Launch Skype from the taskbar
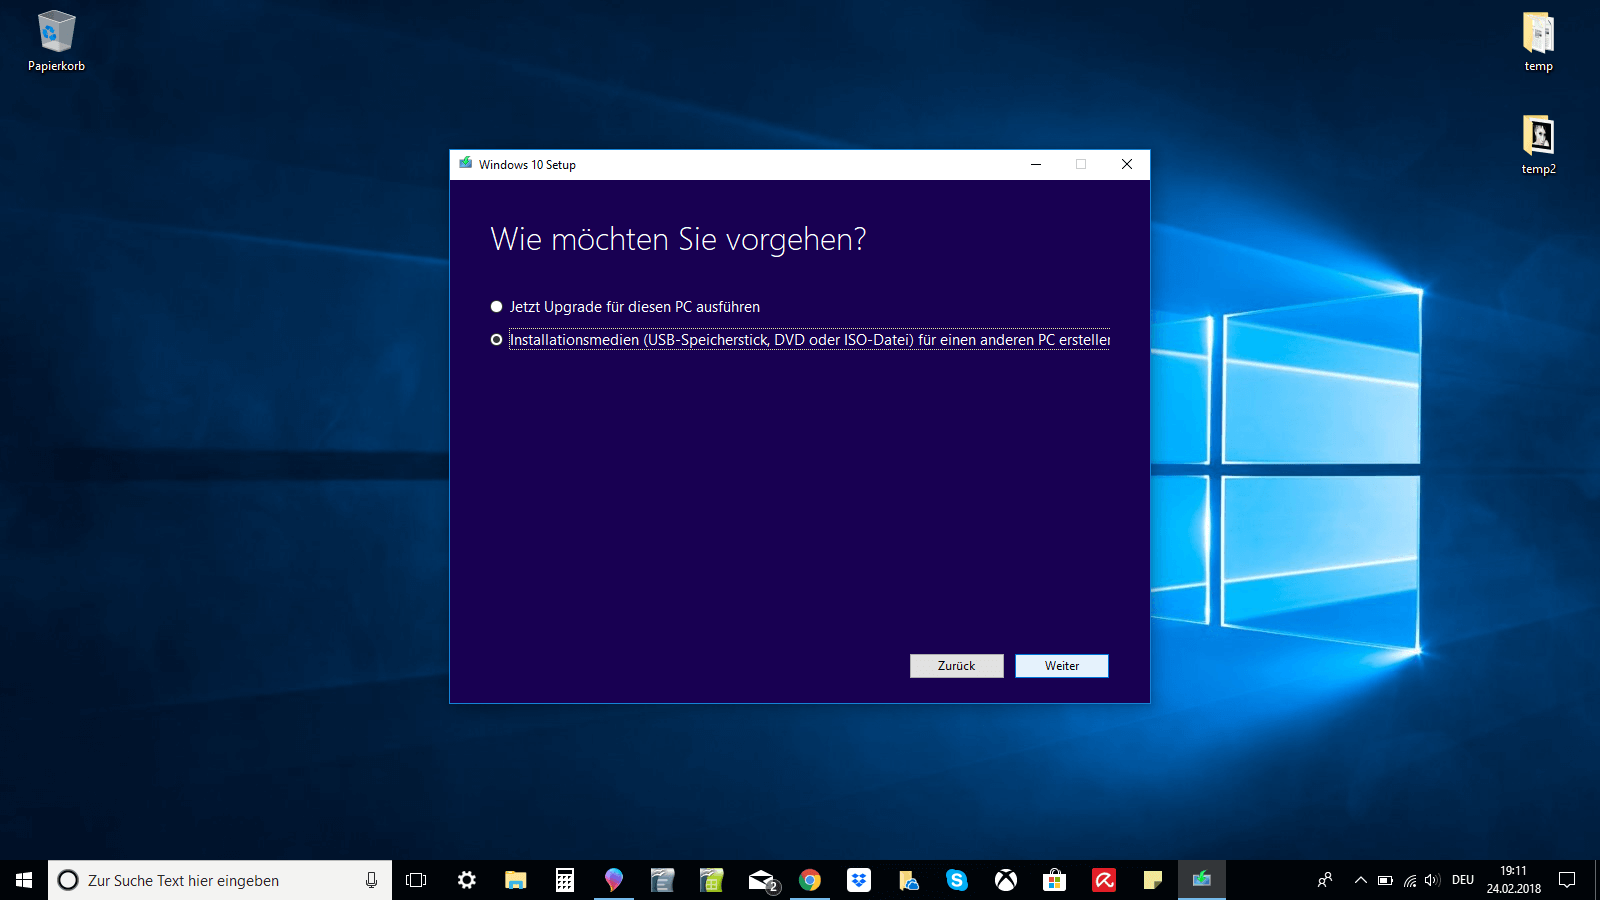 tap(957, 880)
